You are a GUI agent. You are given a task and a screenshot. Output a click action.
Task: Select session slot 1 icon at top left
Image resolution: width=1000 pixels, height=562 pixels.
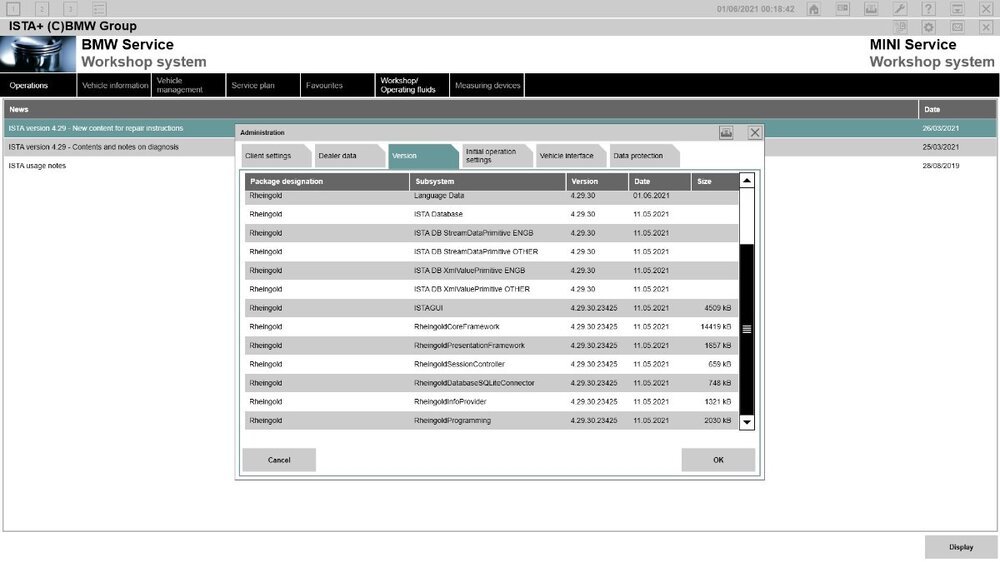pyautogui.click(x=13, y=9)
